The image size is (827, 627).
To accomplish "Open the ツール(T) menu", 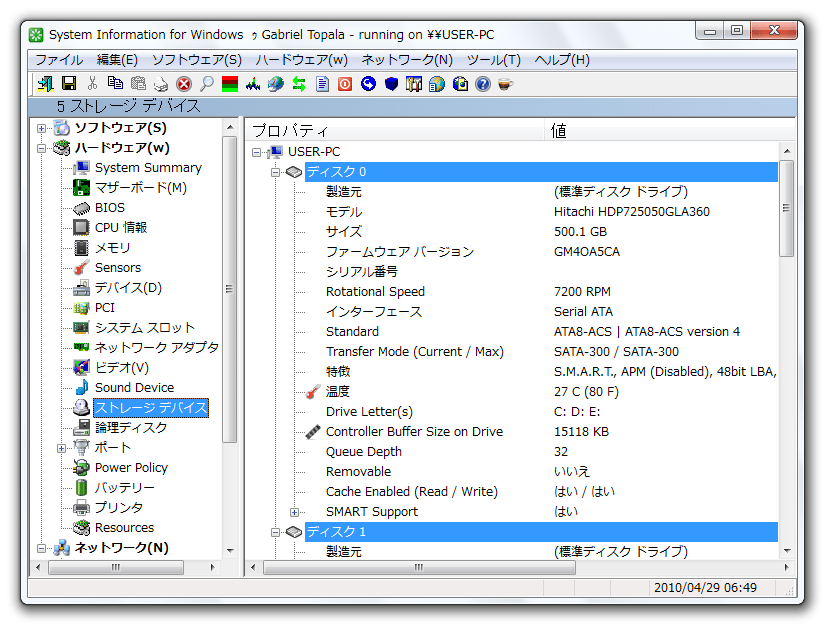I will [494, 60].
